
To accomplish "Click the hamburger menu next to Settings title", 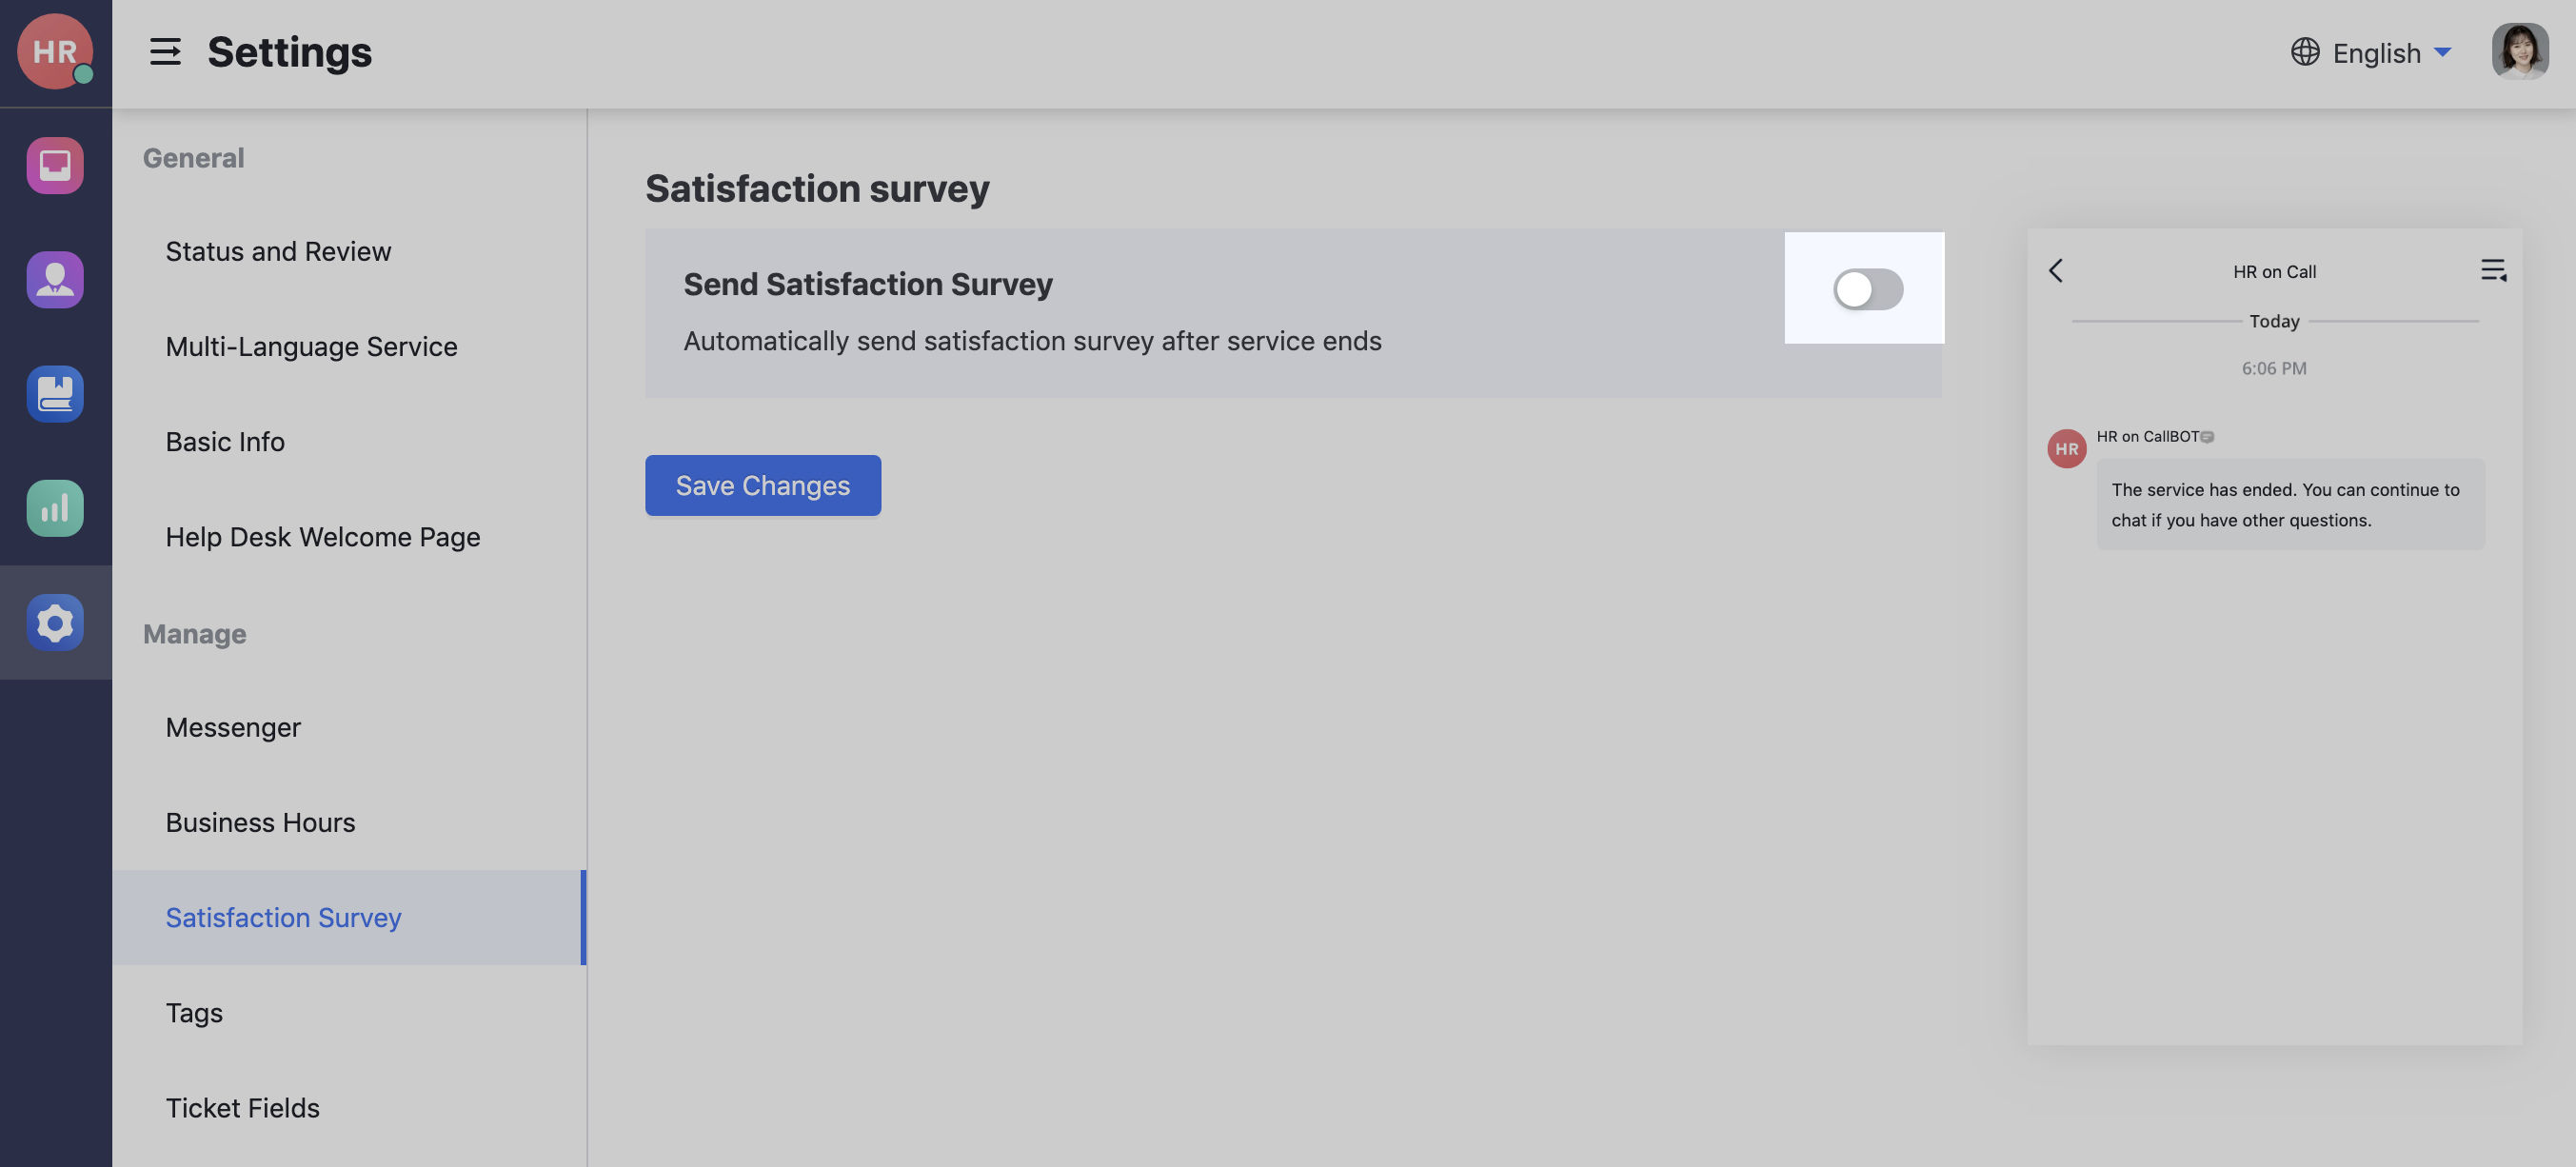I will pyautogui.click(x=165, y=52).
